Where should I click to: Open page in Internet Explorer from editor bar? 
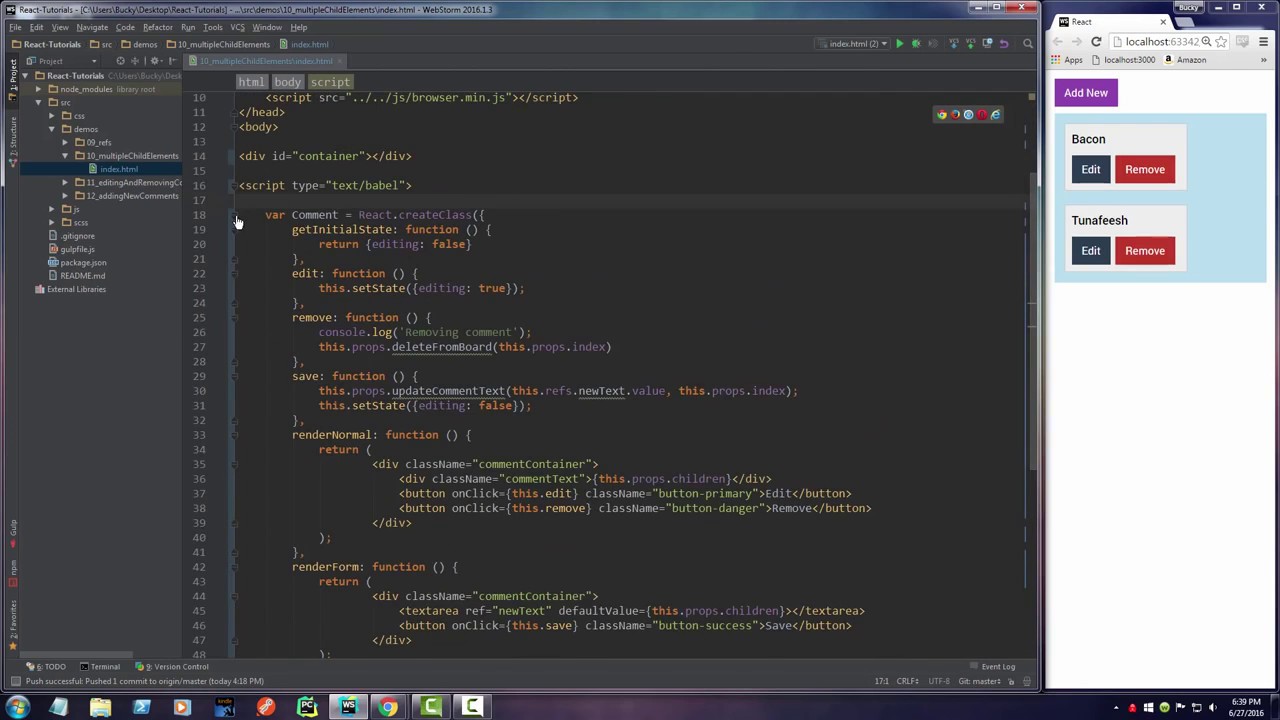[x=995, y=115]
